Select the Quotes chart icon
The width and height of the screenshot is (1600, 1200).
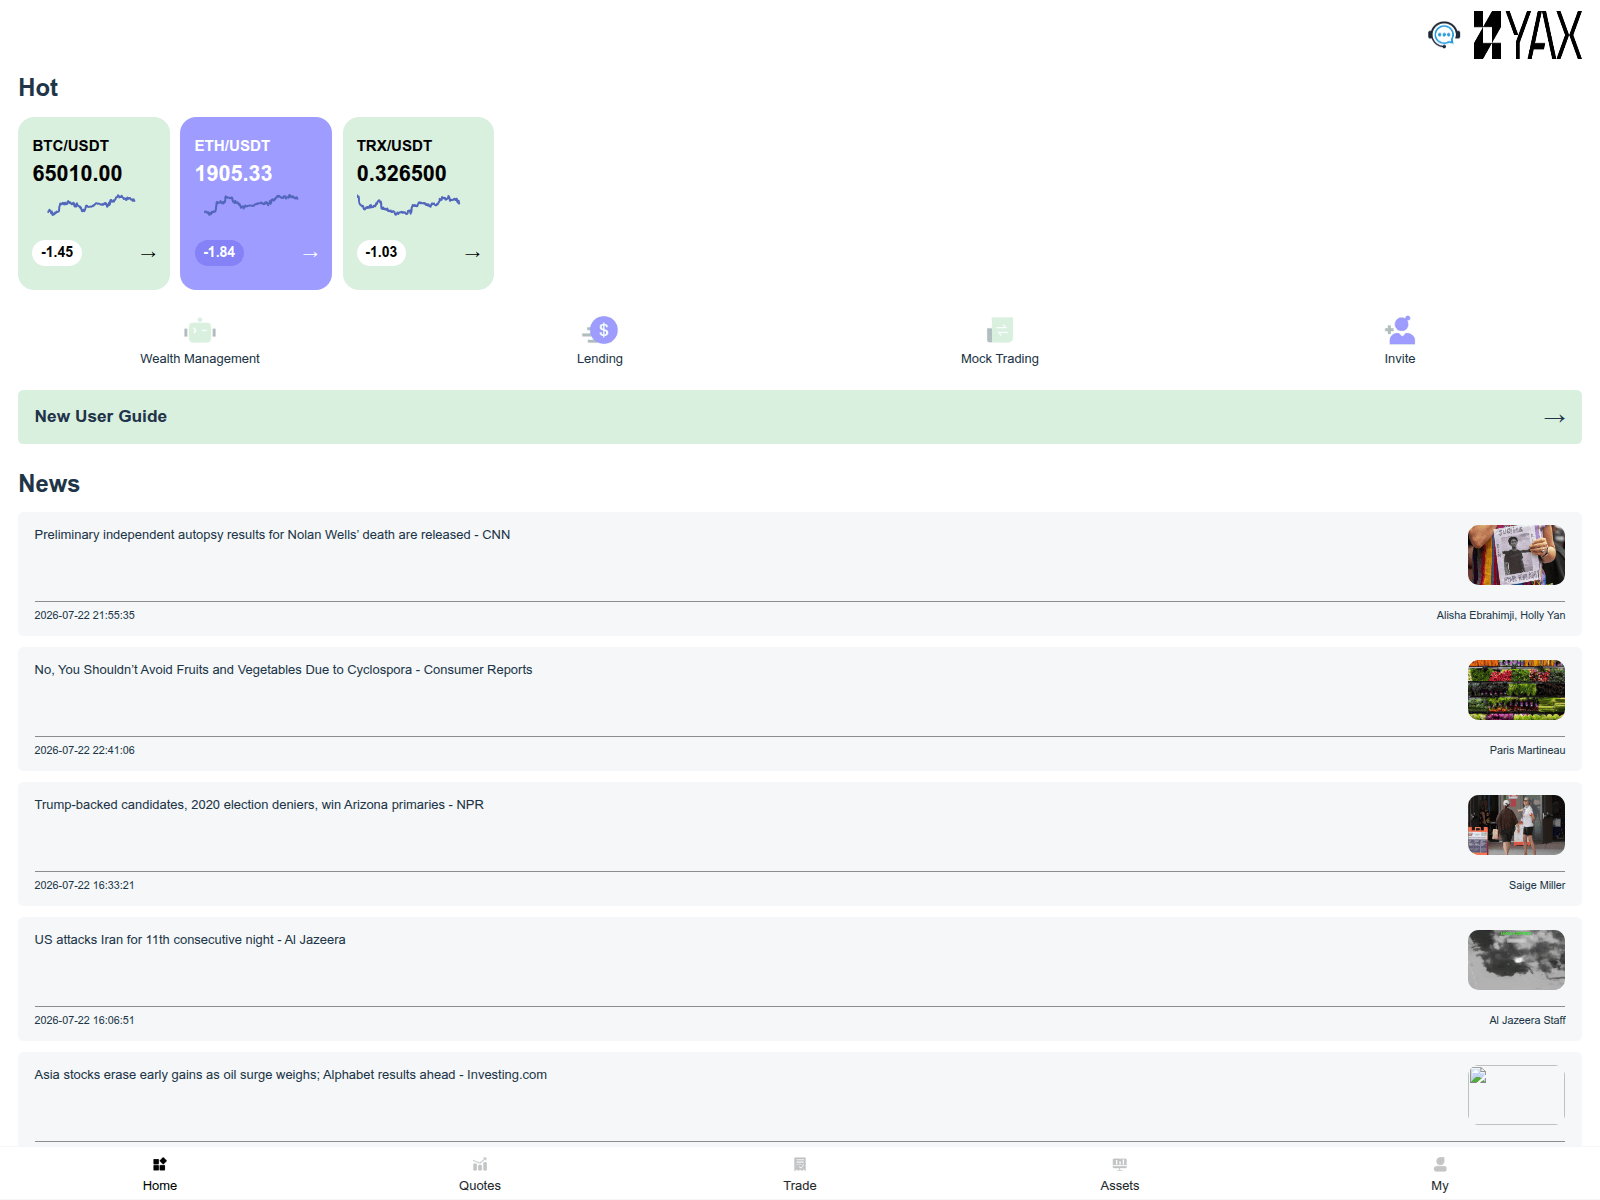[x=480, y=1164]
